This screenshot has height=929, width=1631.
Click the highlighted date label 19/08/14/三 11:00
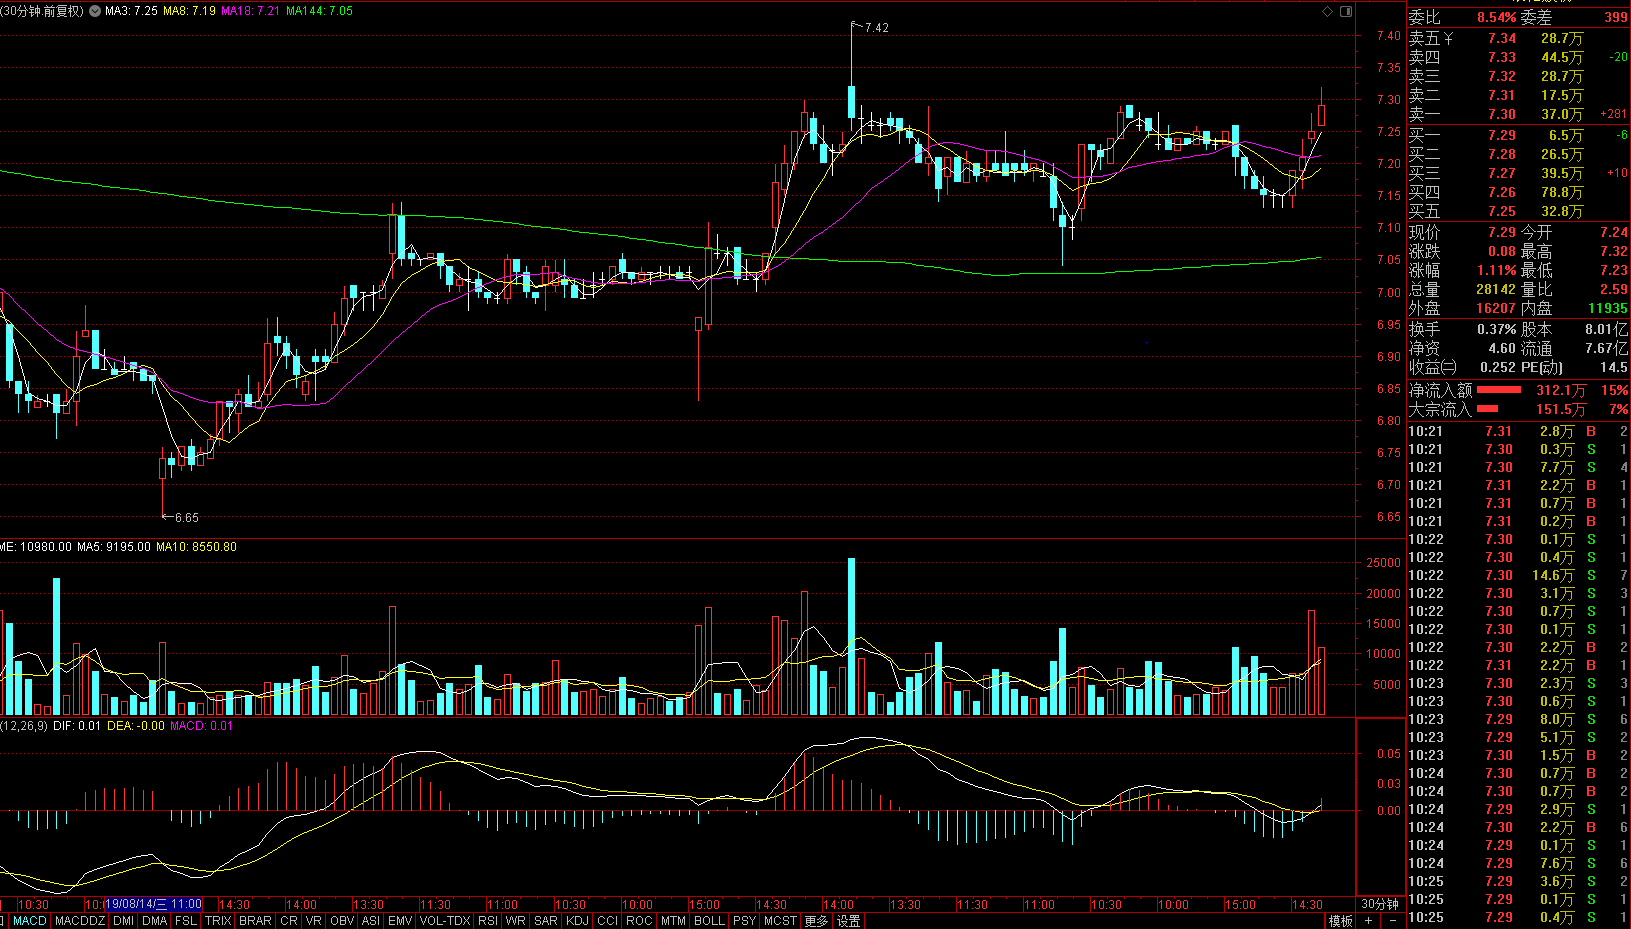point(153,904)
